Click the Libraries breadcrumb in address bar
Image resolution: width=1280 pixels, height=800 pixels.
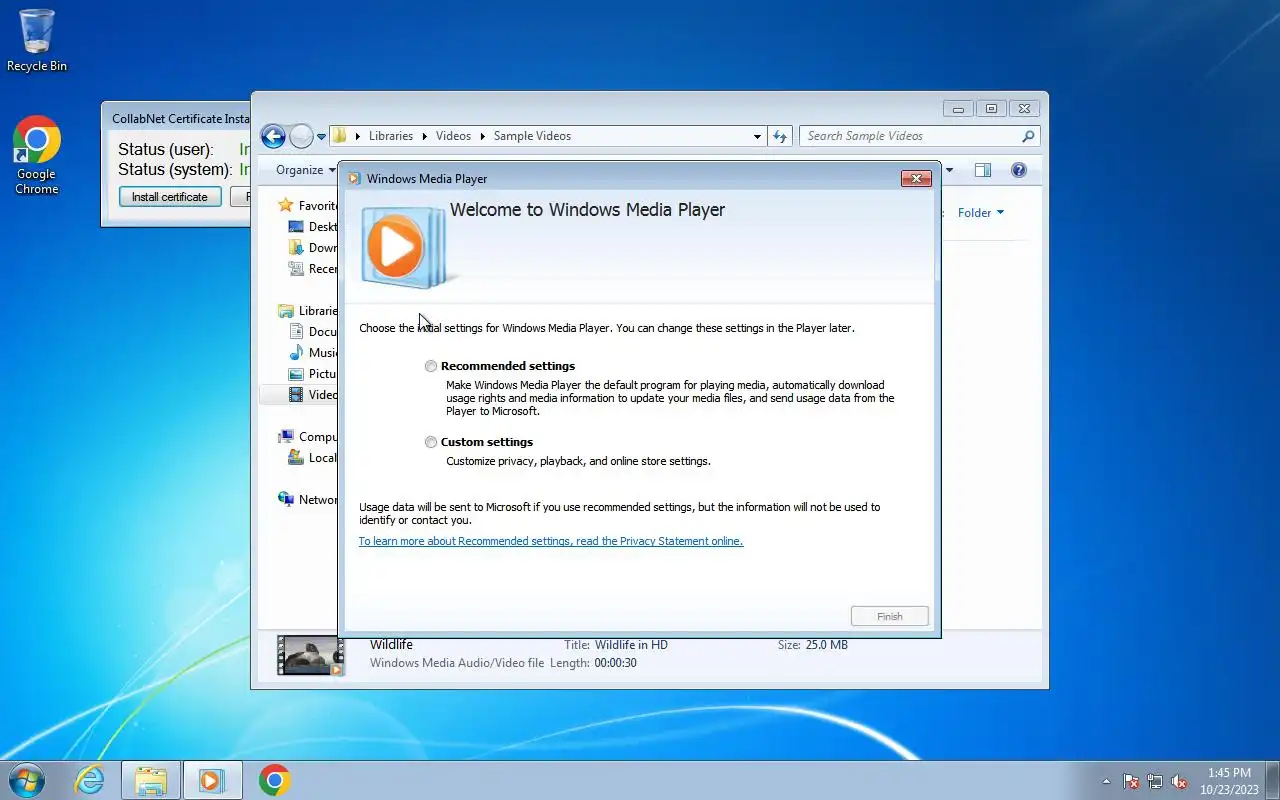tap(391, 136)
